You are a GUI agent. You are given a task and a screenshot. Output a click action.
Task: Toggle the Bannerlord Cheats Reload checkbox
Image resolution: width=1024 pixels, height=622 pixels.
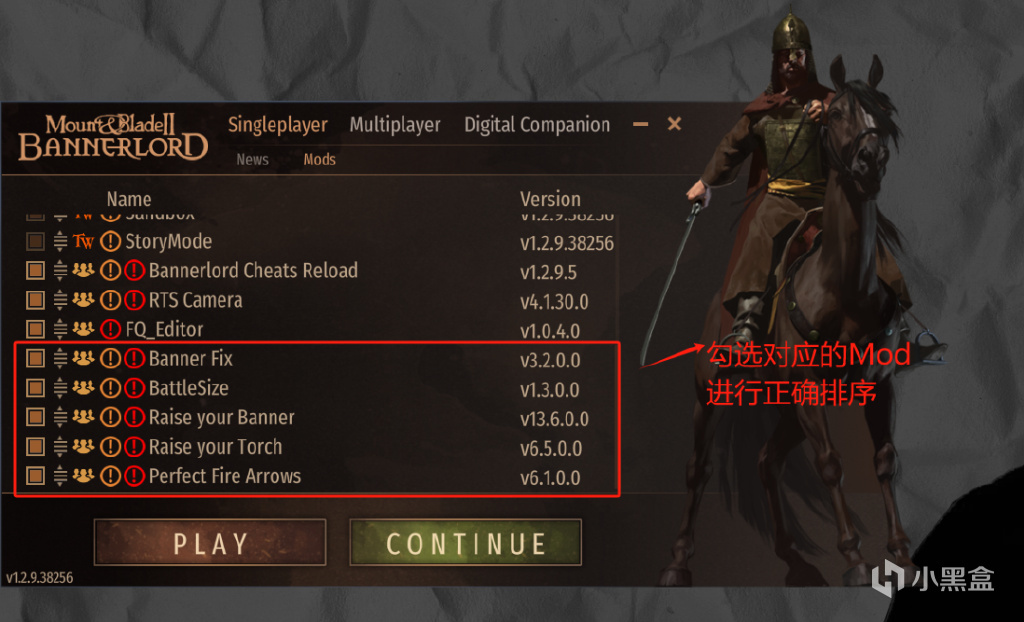point(35,270)
